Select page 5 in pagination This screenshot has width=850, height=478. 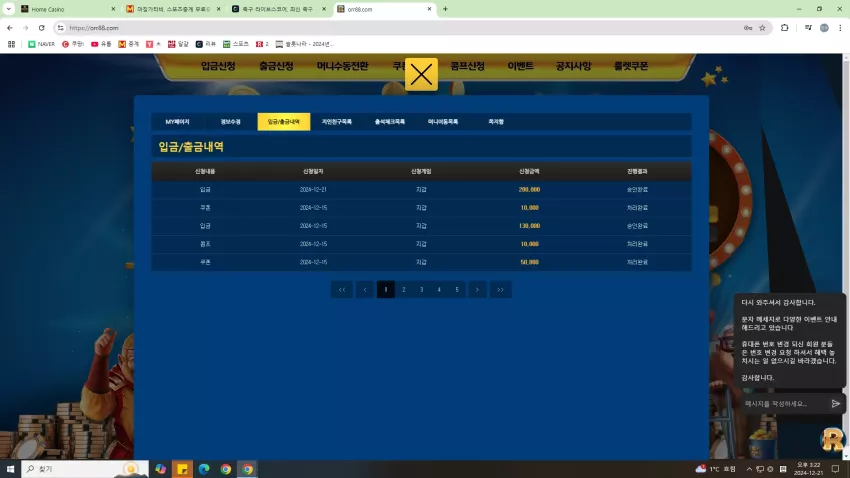[x=457, y=289]
